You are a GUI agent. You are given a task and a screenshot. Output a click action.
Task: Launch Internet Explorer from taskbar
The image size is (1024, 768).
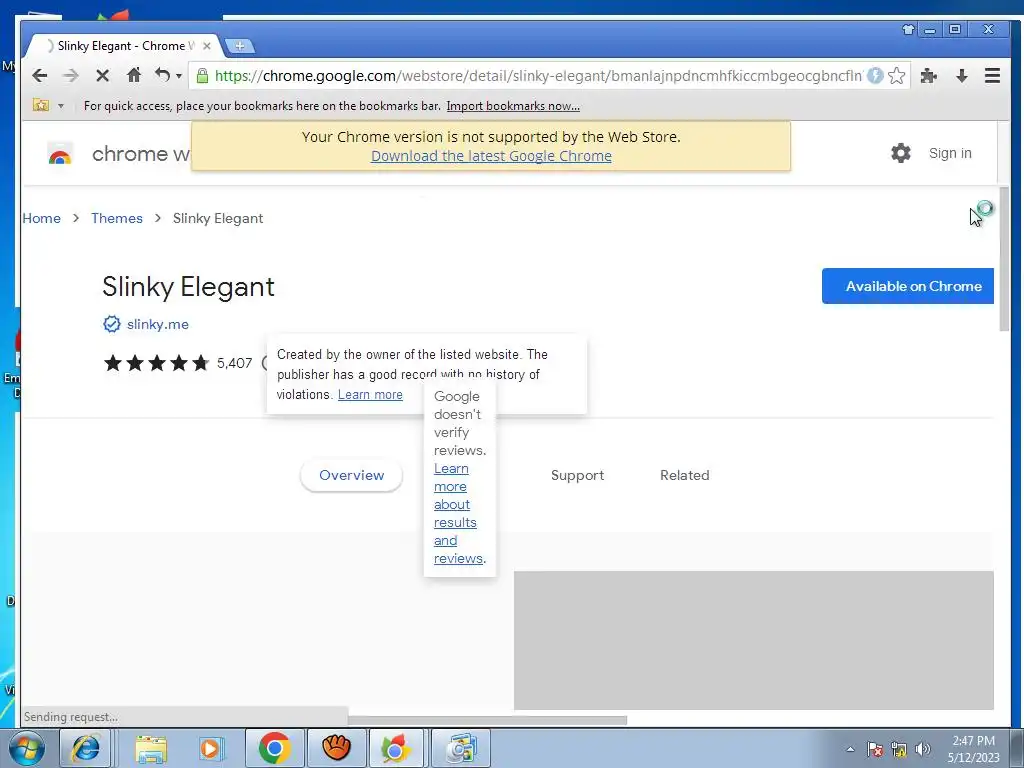[86, 748]
